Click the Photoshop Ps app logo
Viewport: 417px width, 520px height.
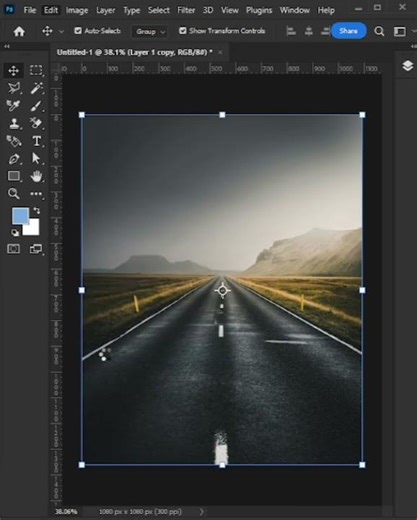[9, 9]
